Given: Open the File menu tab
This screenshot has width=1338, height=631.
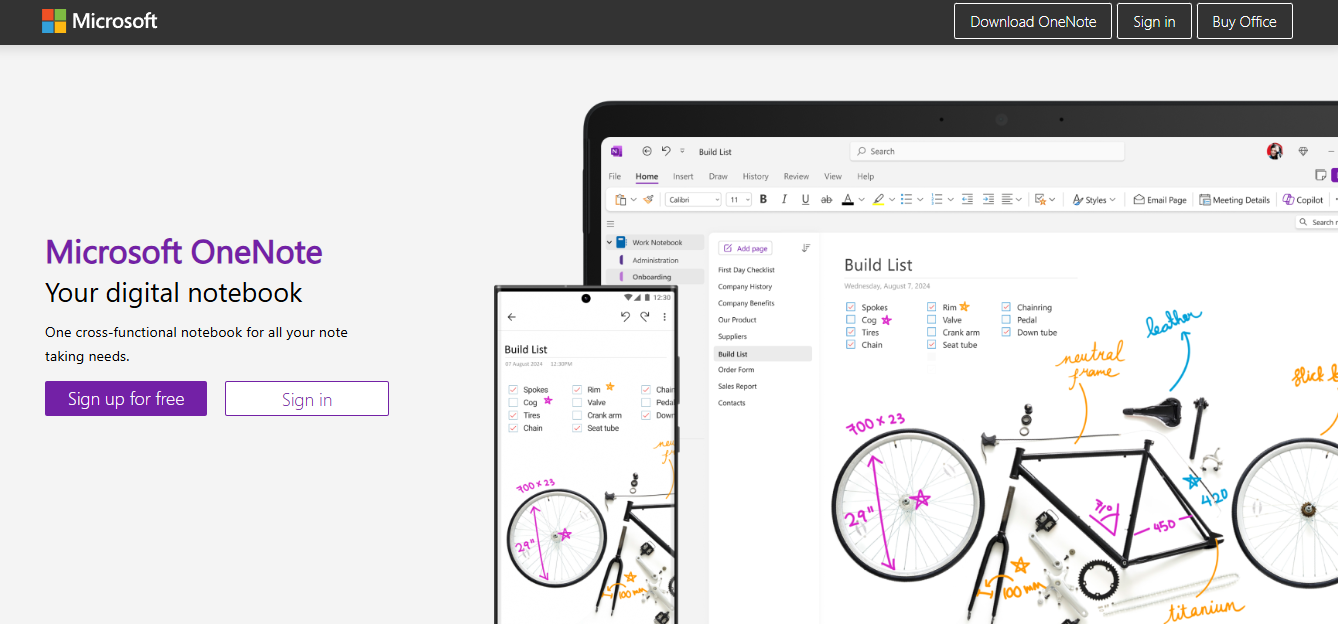Looking at the screenshot, I should [x=615, y=176].
